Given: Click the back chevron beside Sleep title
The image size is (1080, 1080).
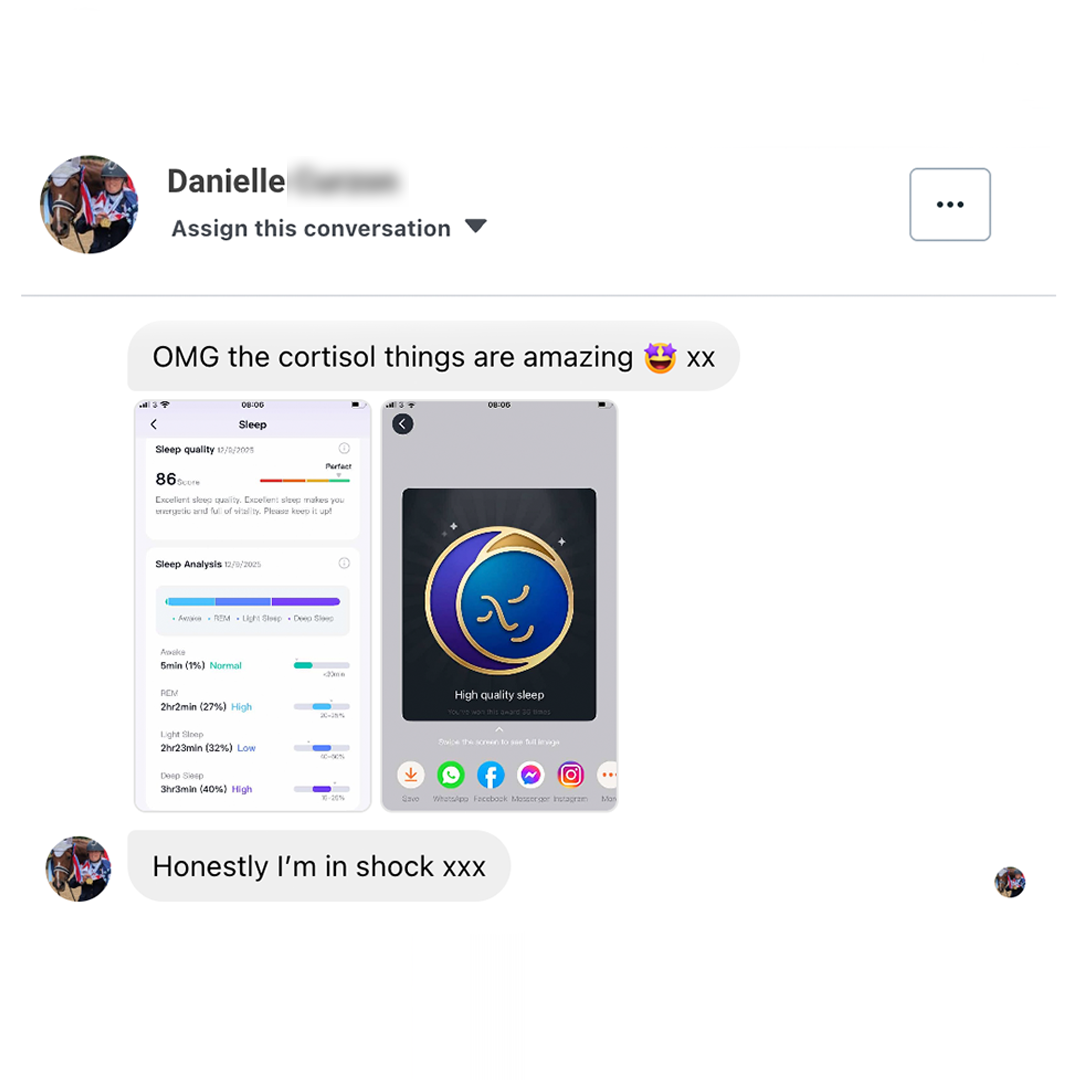Looking at the screenshot, I should [154, 424].
